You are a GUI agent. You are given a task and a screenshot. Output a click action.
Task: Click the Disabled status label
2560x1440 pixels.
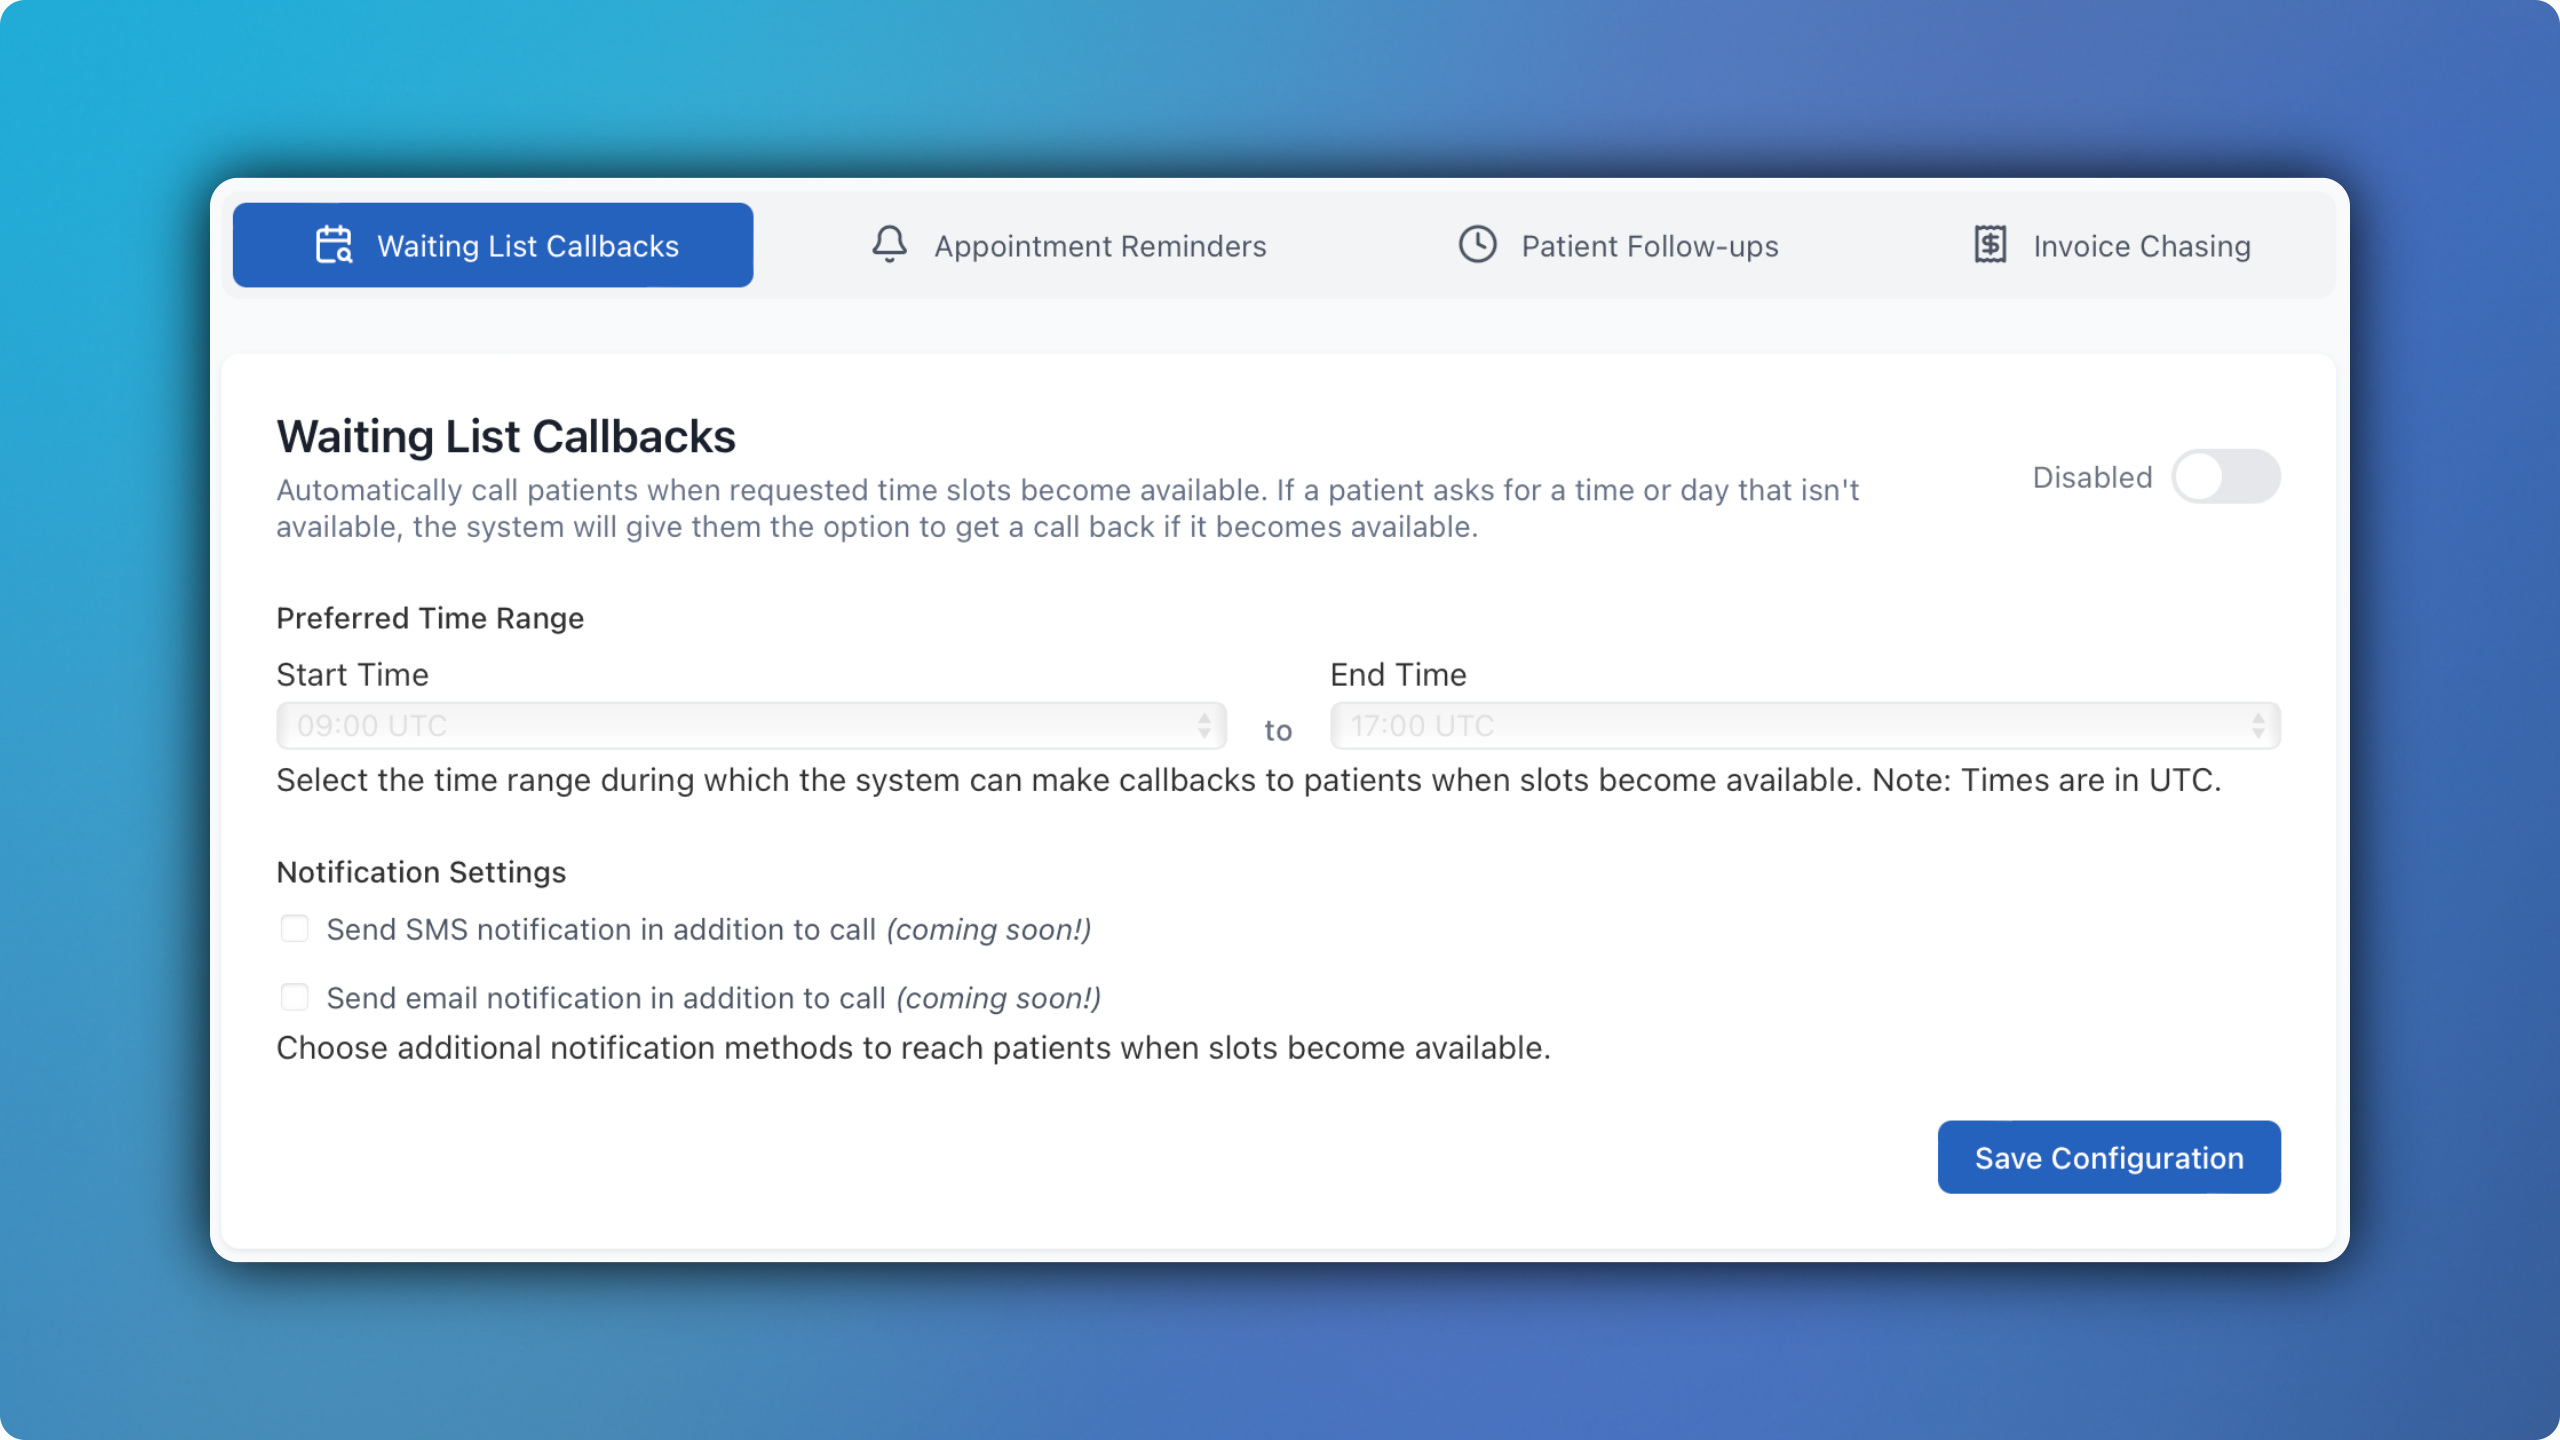coord(2092,478)
